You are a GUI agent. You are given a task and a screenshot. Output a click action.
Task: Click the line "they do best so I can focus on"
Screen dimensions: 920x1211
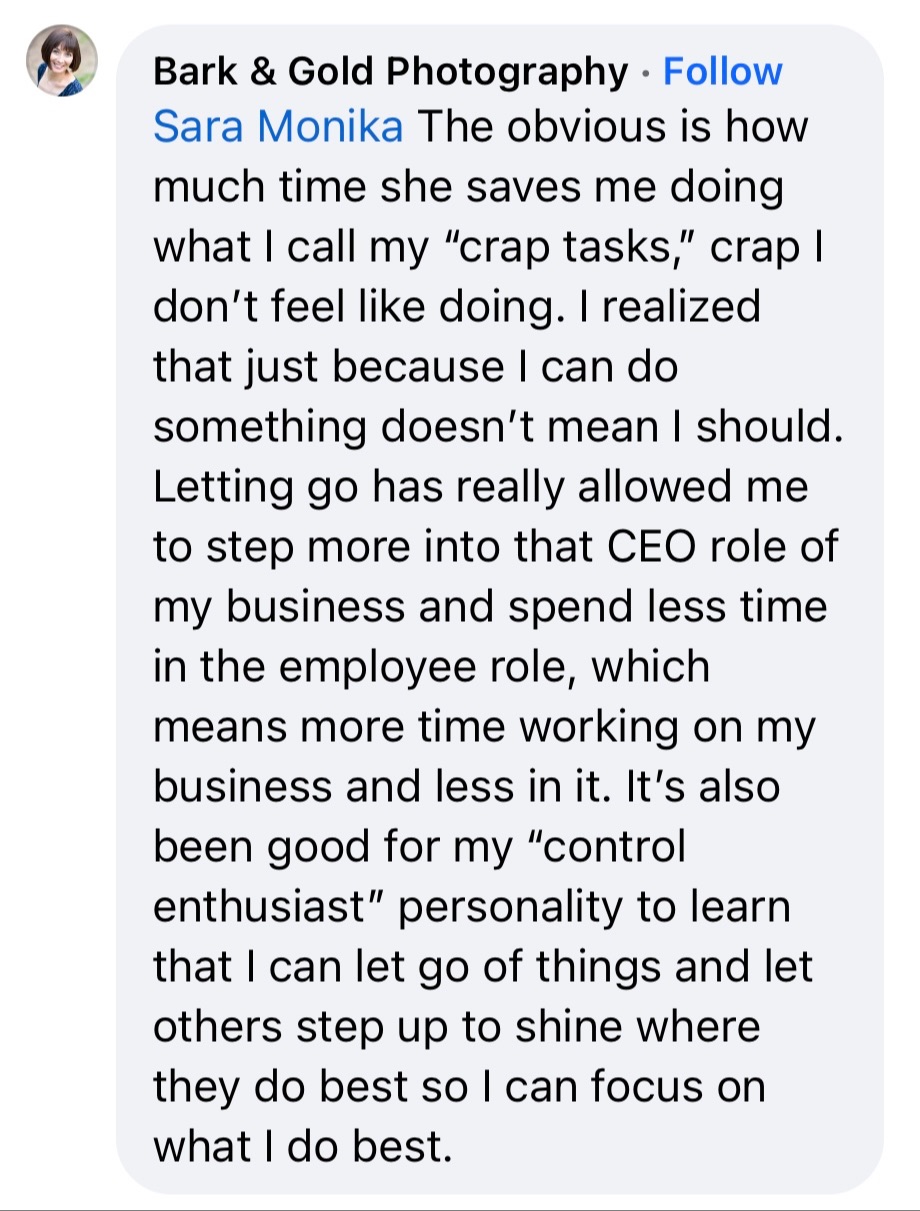tap(459, 1086)
